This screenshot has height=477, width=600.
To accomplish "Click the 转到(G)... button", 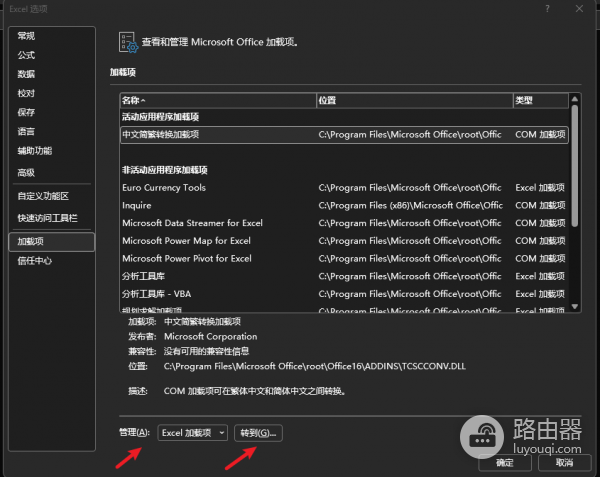I will pos(258,433).
